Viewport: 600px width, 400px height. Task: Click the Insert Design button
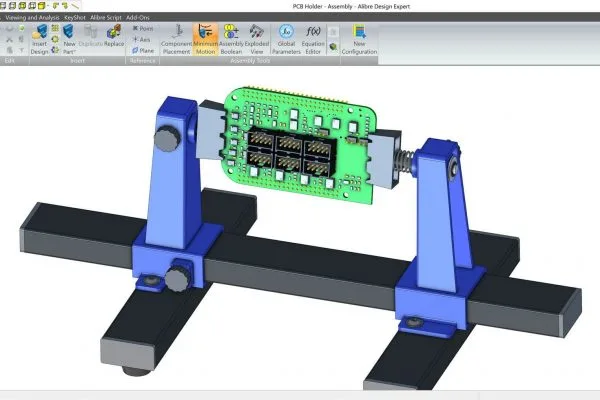coord(39,39)
